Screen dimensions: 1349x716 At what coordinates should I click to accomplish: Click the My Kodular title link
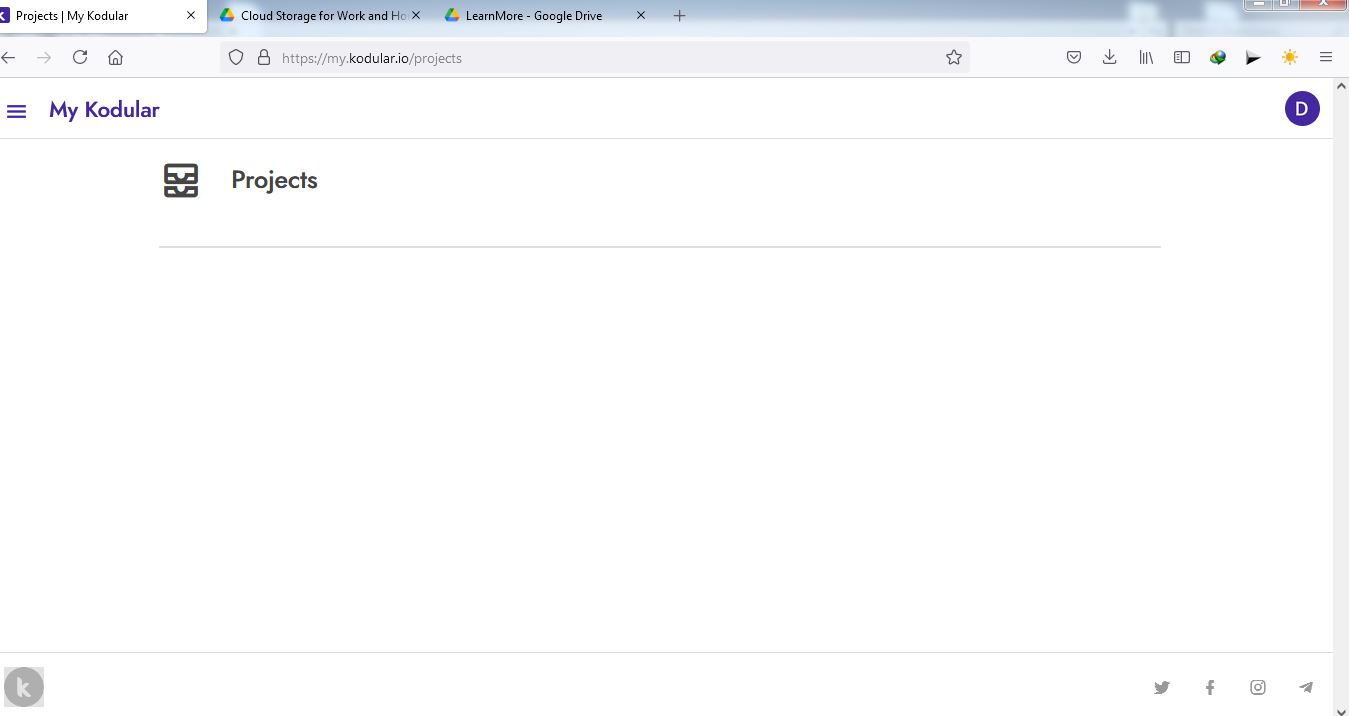click(x=104, y=110)
